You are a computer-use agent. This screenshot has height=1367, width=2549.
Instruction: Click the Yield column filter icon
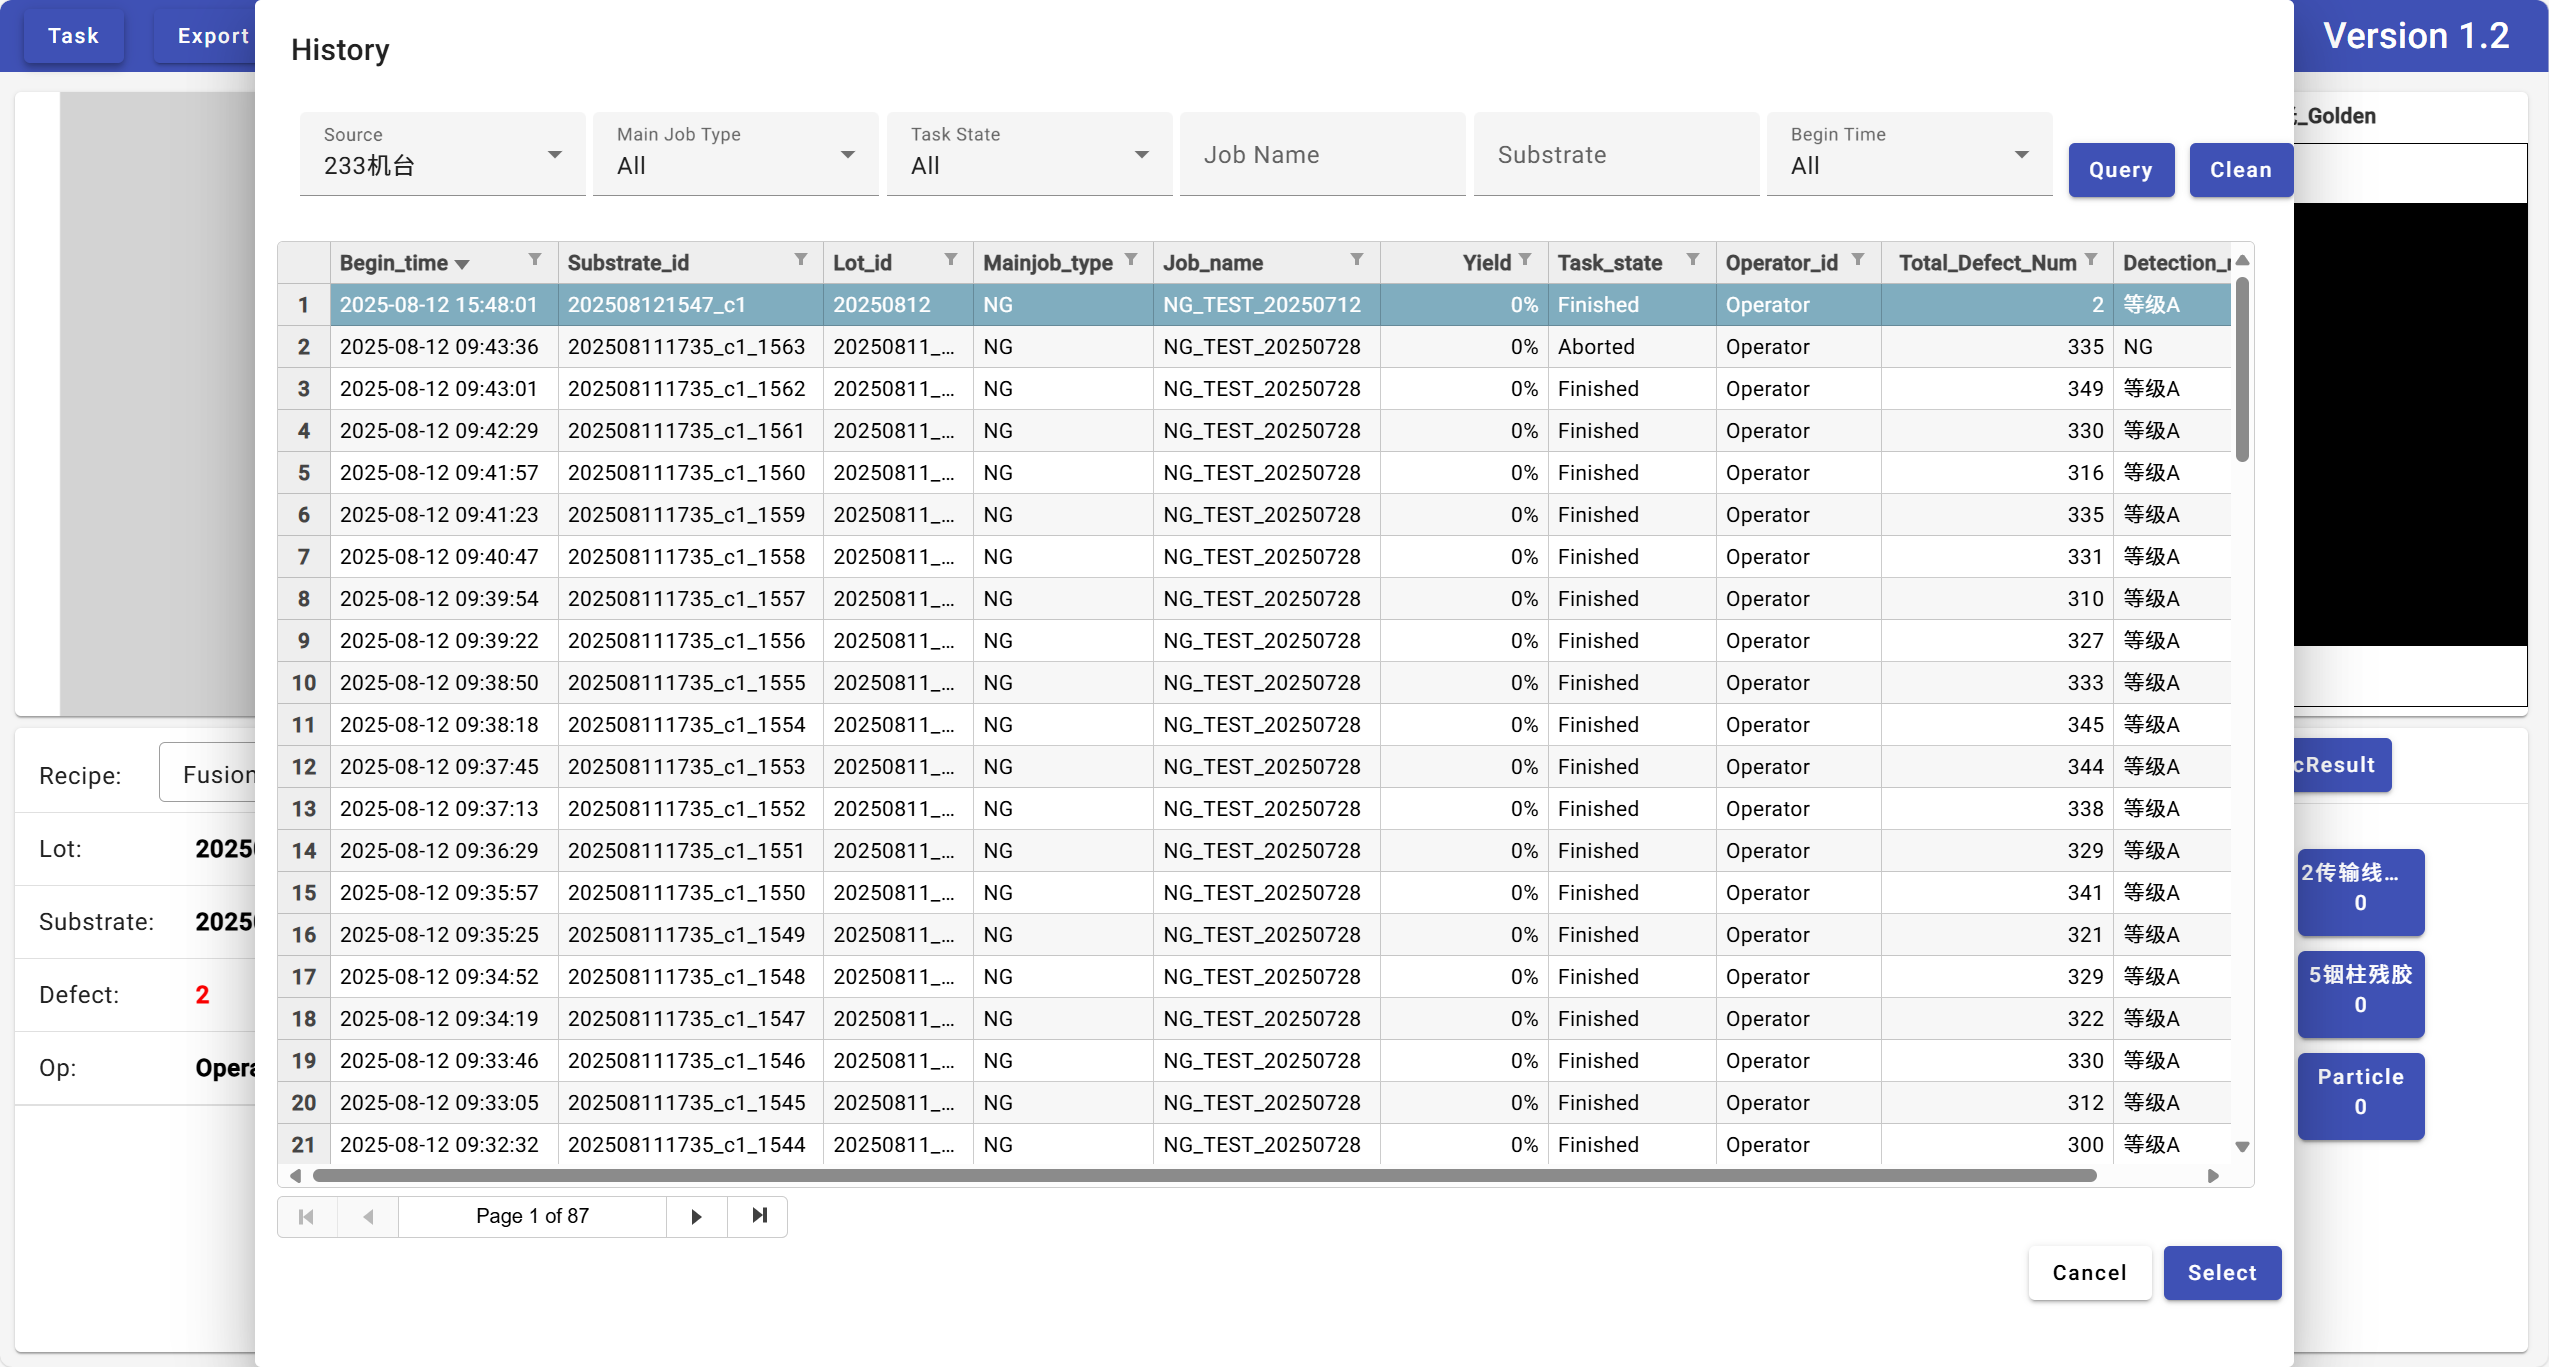coord(1525,260)
